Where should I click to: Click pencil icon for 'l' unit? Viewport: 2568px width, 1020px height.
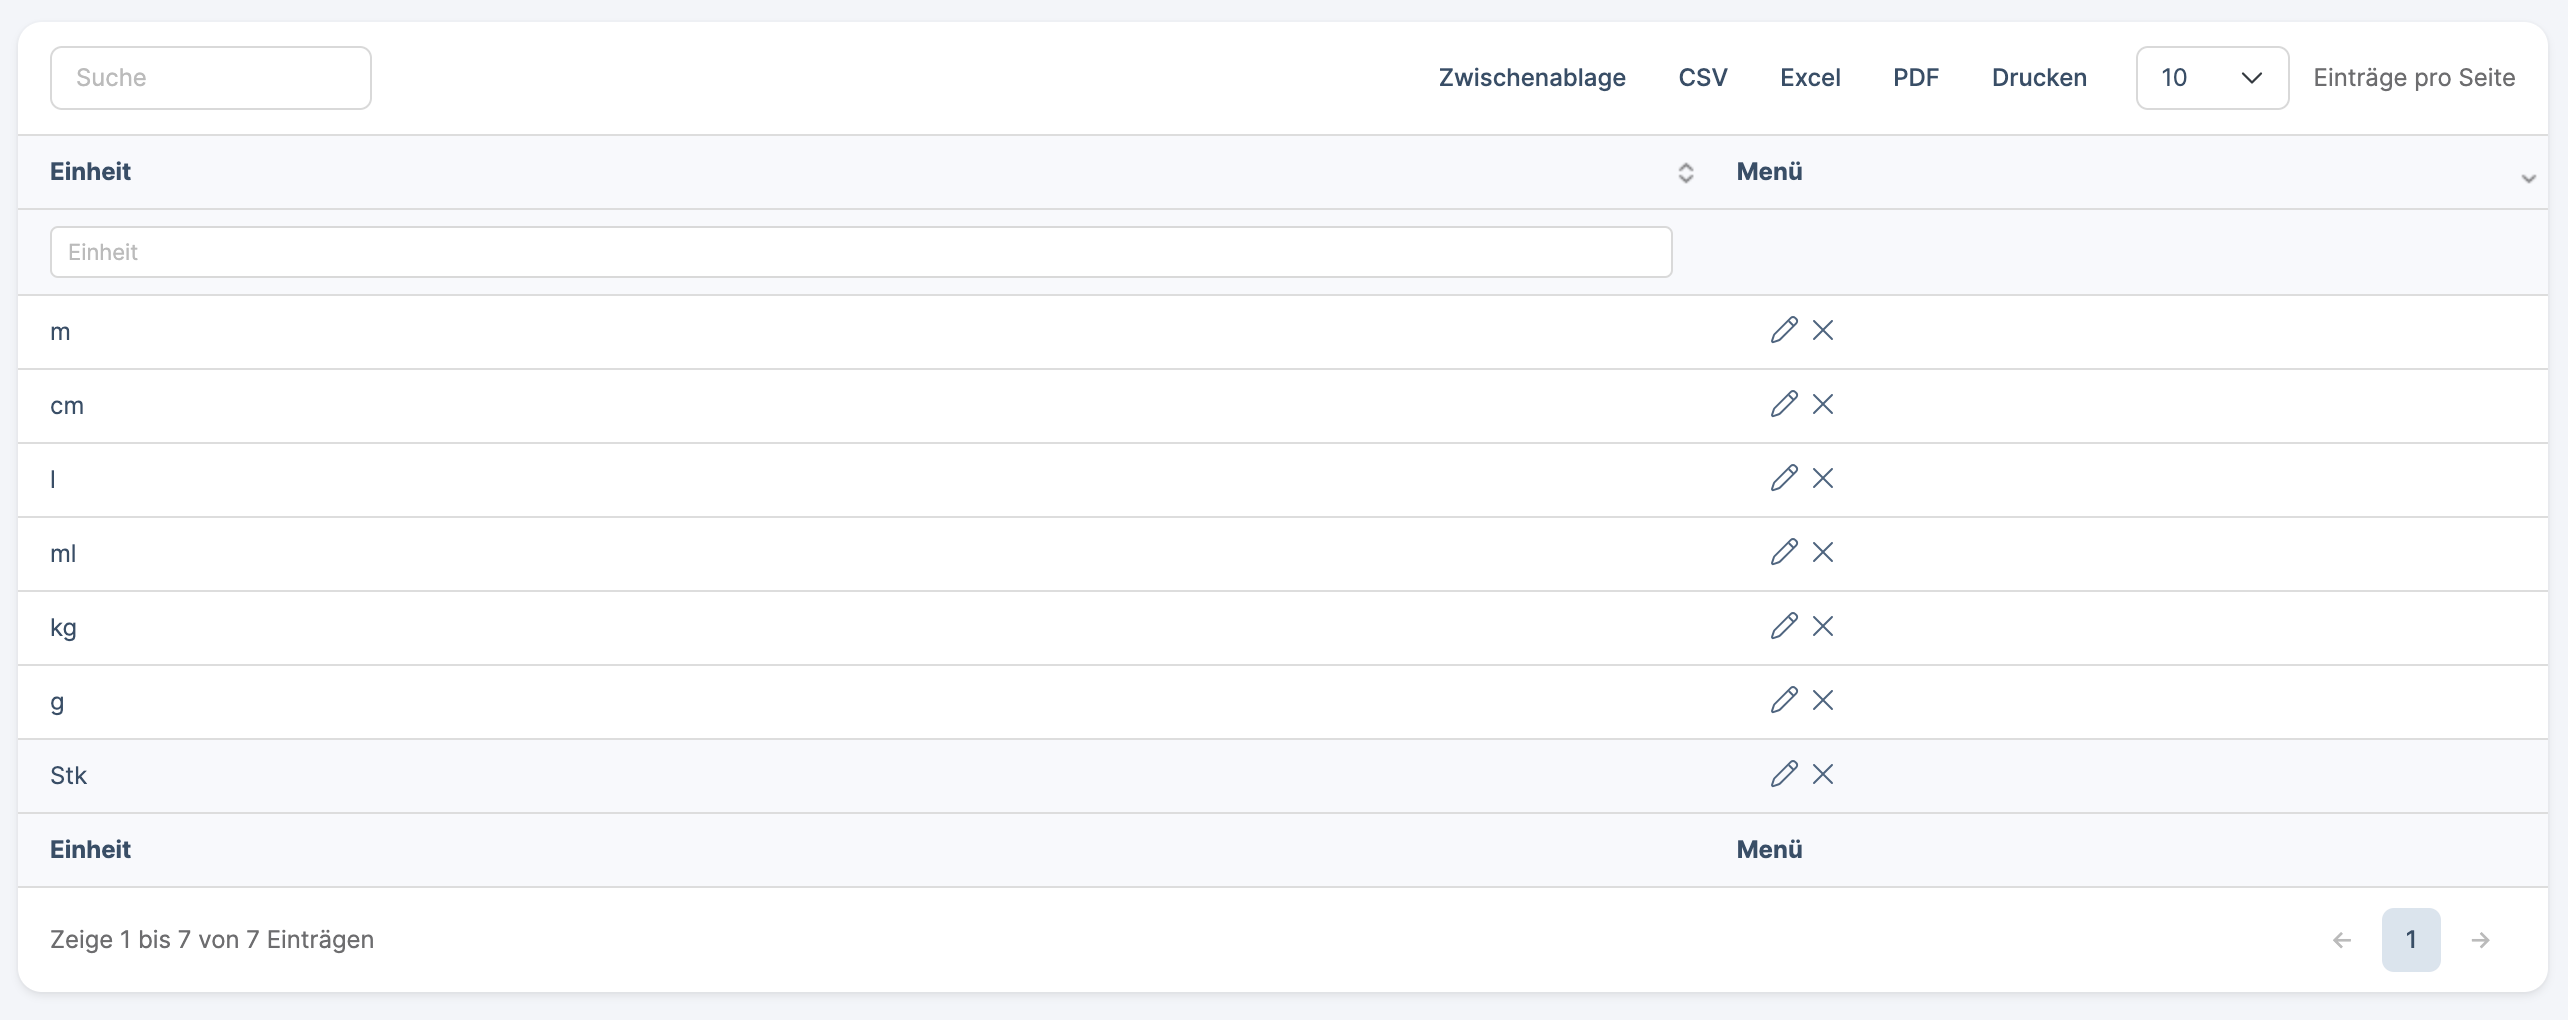click(x=1784, y=478)
